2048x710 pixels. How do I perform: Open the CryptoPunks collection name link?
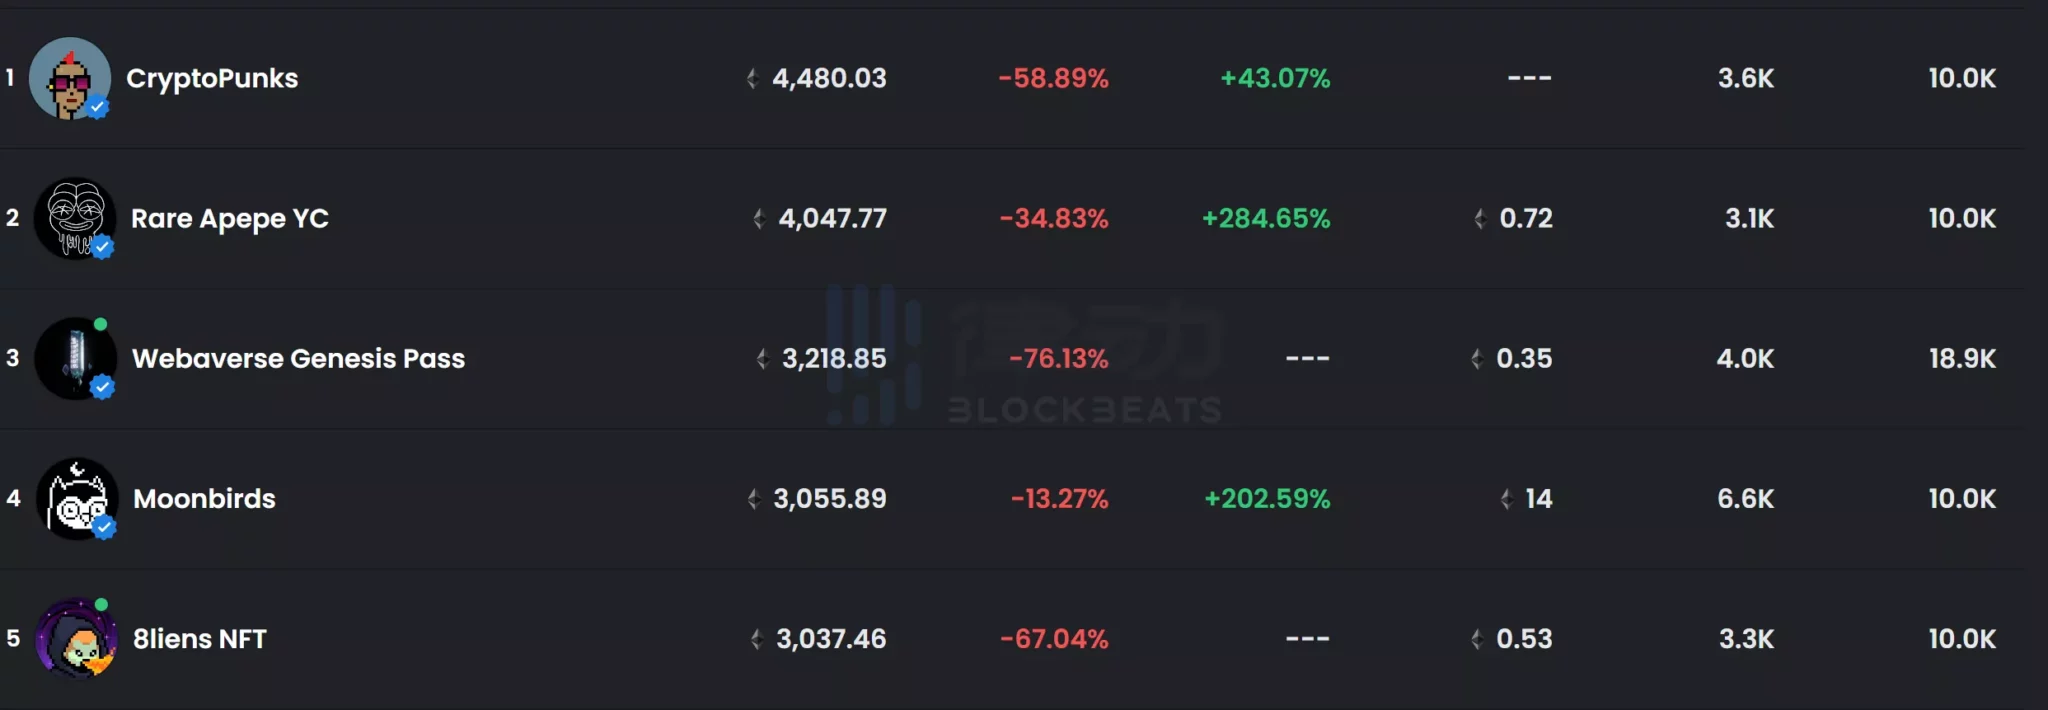click(x=212, y=78)
